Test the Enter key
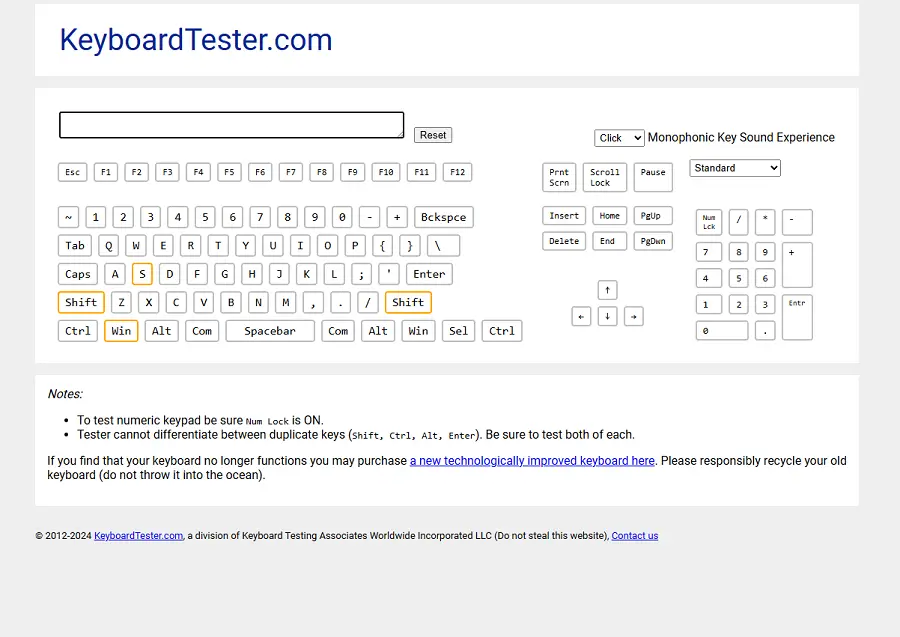Image resolution: width=900 pixels, height=637 pixels. pos(429,273)
